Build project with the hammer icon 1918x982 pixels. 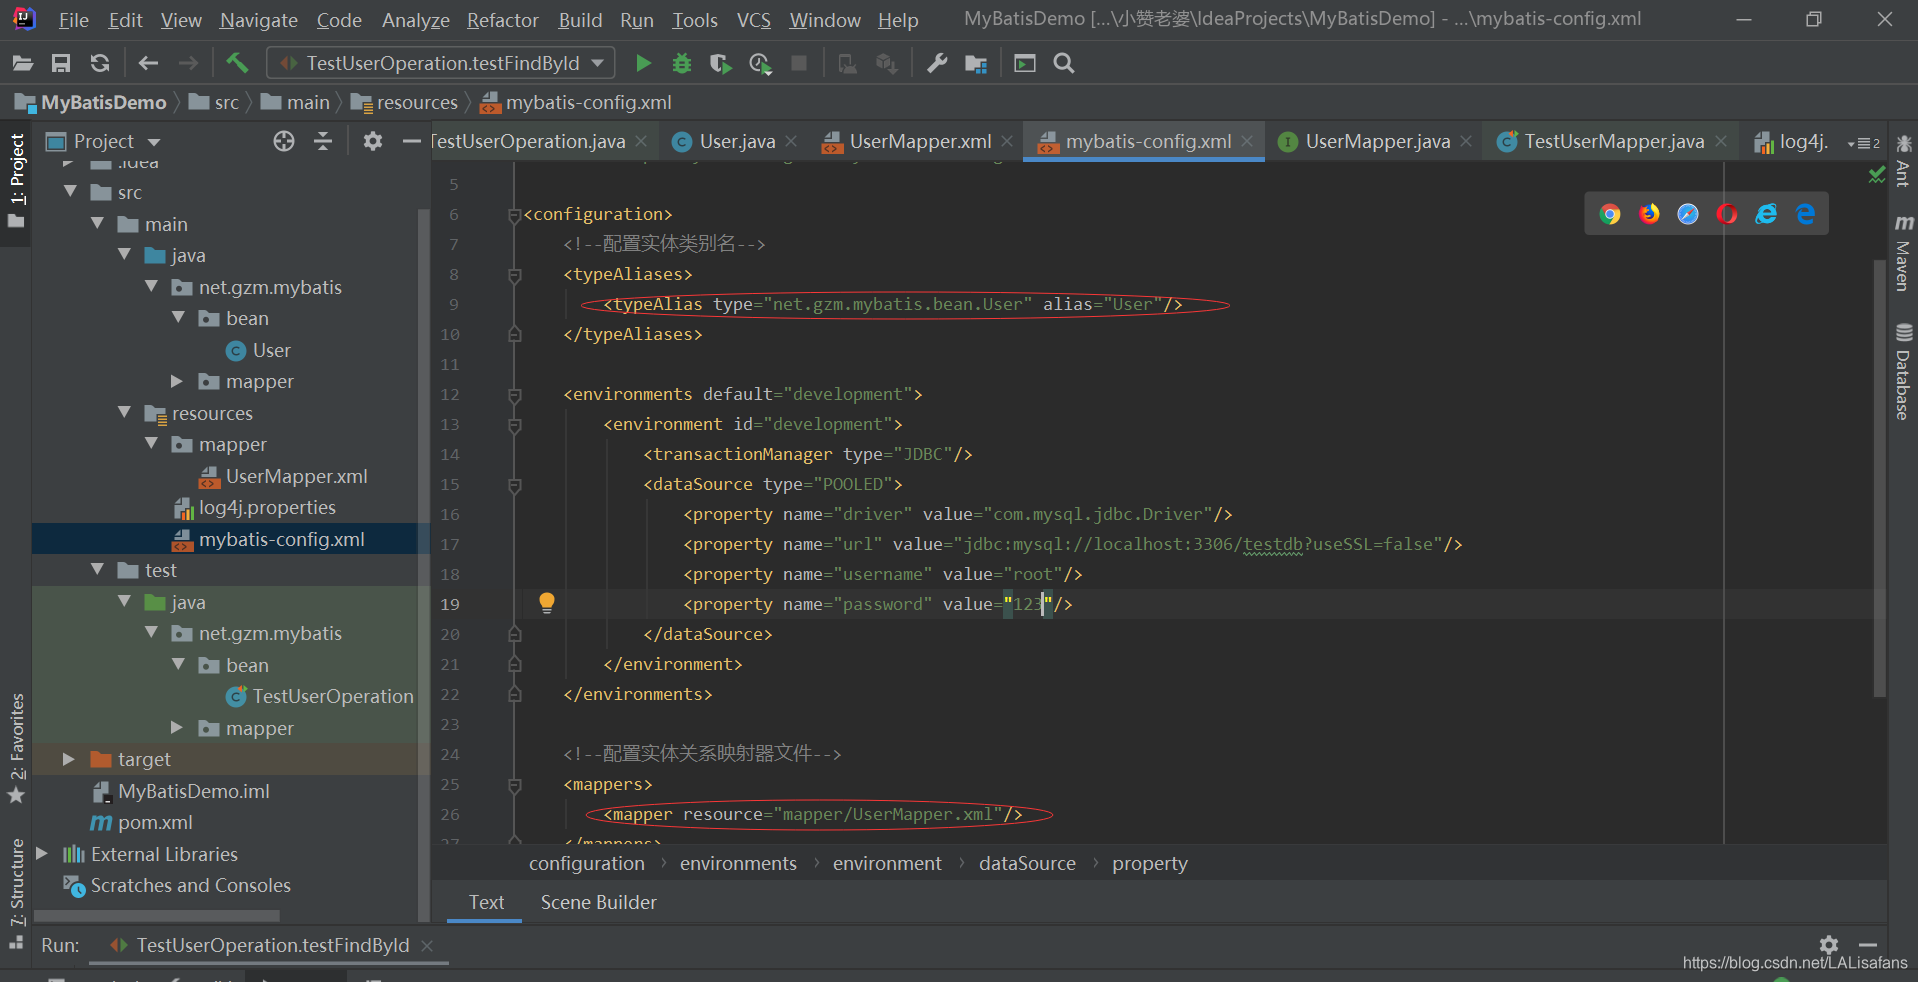[x=237, y=64]
